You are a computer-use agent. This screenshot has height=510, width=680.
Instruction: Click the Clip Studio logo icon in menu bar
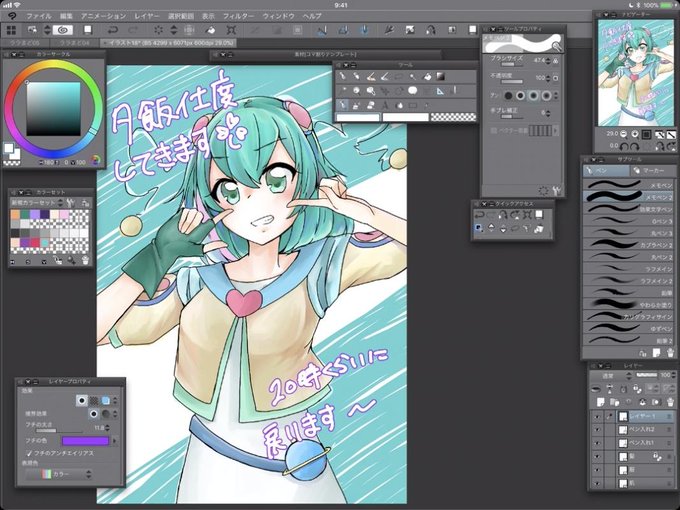12,16
